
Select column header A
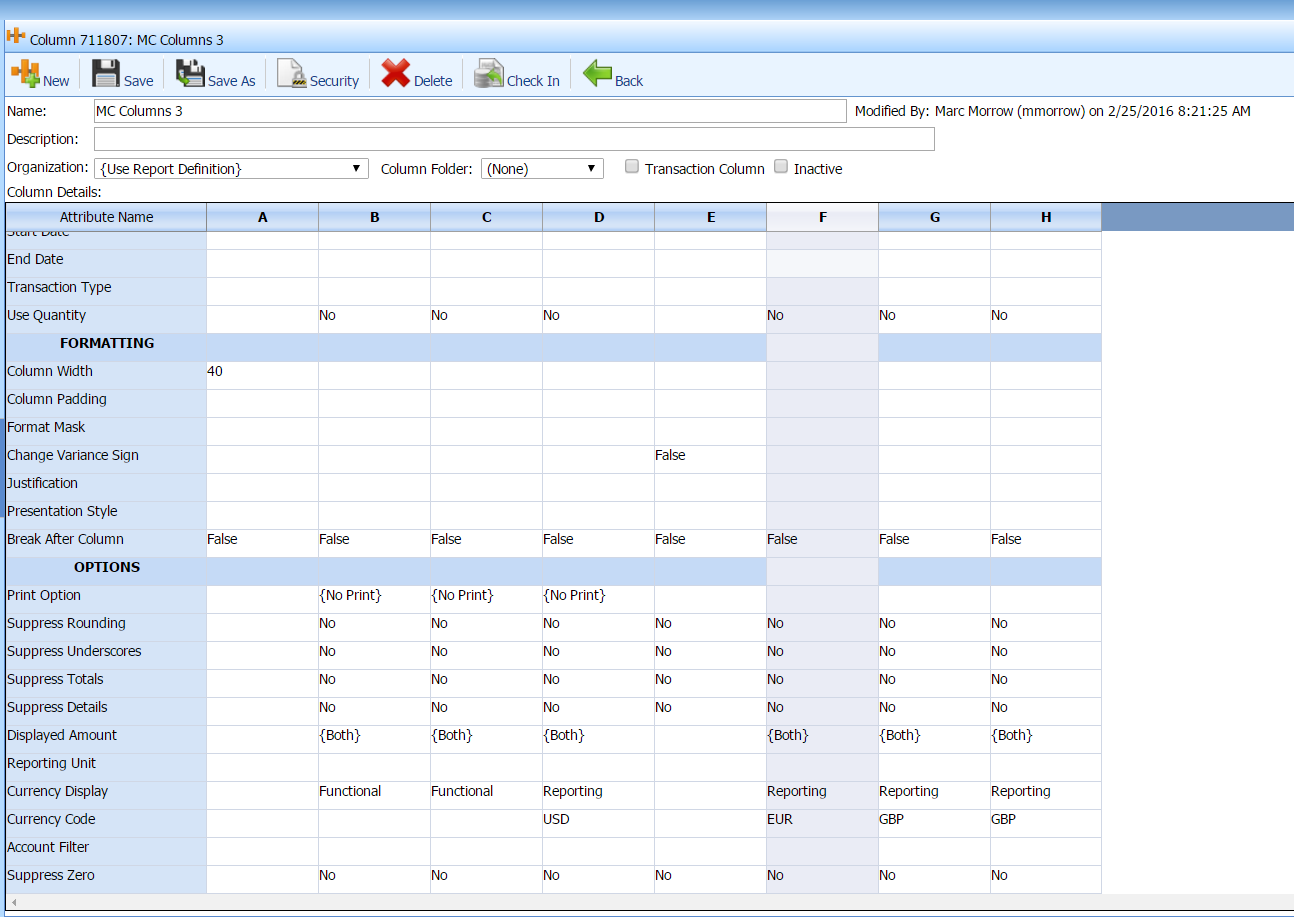point(263,217)
